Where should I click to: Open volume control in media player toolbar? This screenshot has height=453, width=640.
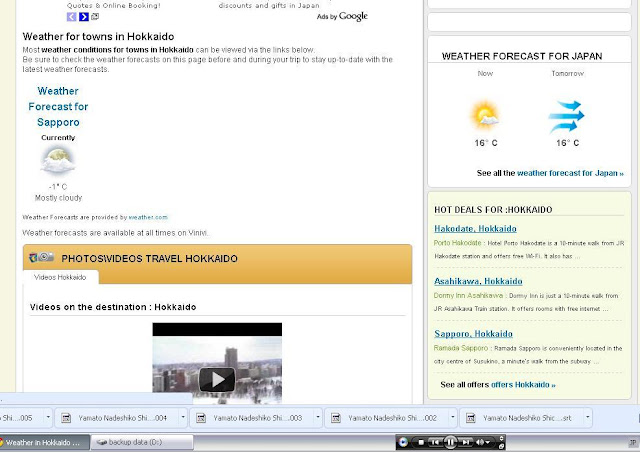483,442
